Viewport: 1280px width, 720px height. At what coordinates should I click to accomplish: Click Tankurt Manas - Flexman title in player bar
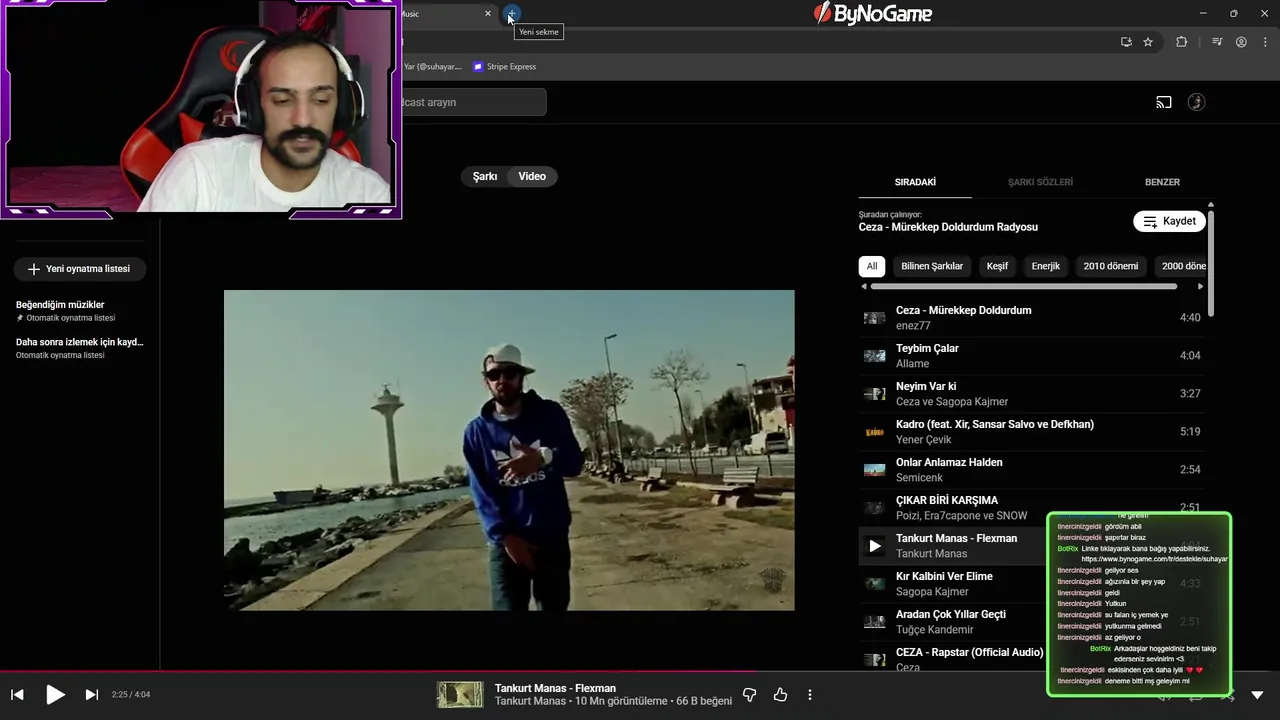pos(555,688)
